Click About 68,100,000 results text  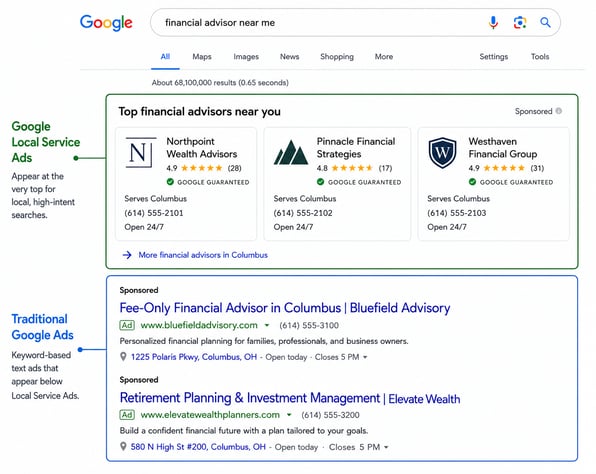click(x=220, y=82)
